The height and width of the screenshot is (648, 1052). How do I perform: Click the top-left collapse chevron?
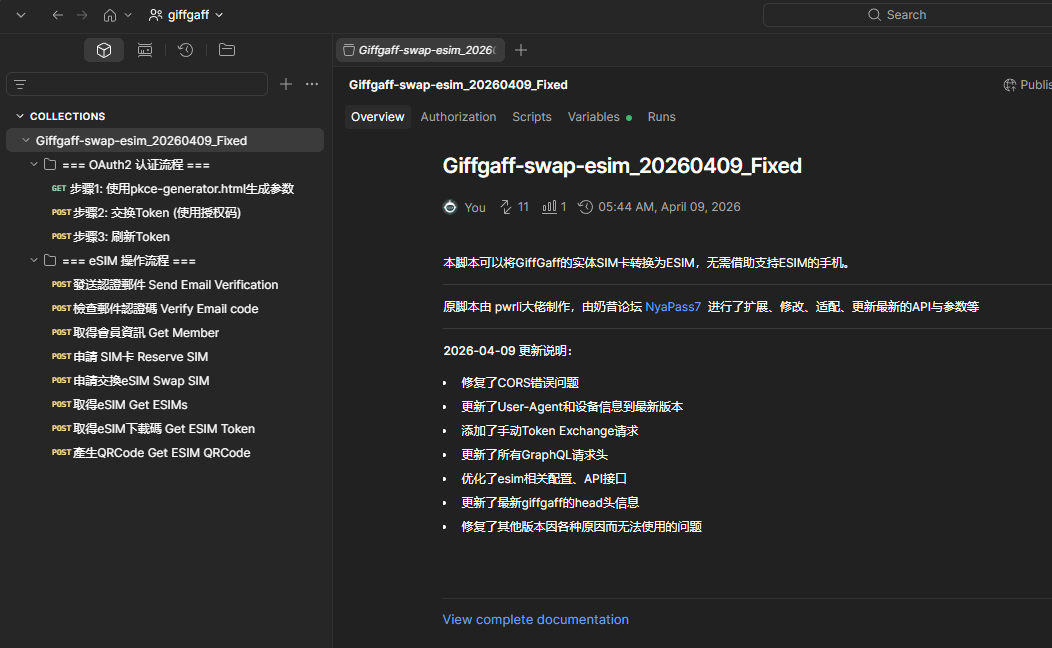(21, 15)
